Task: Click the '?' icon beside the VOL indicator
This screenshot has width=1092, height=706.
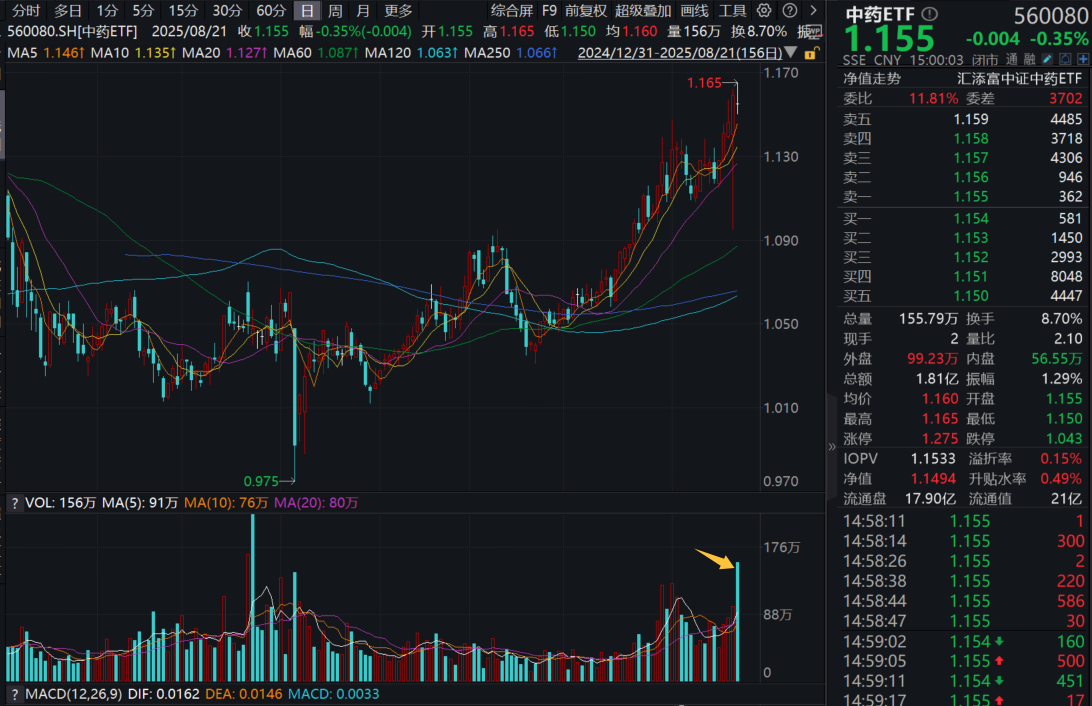Action: point(14,503)
